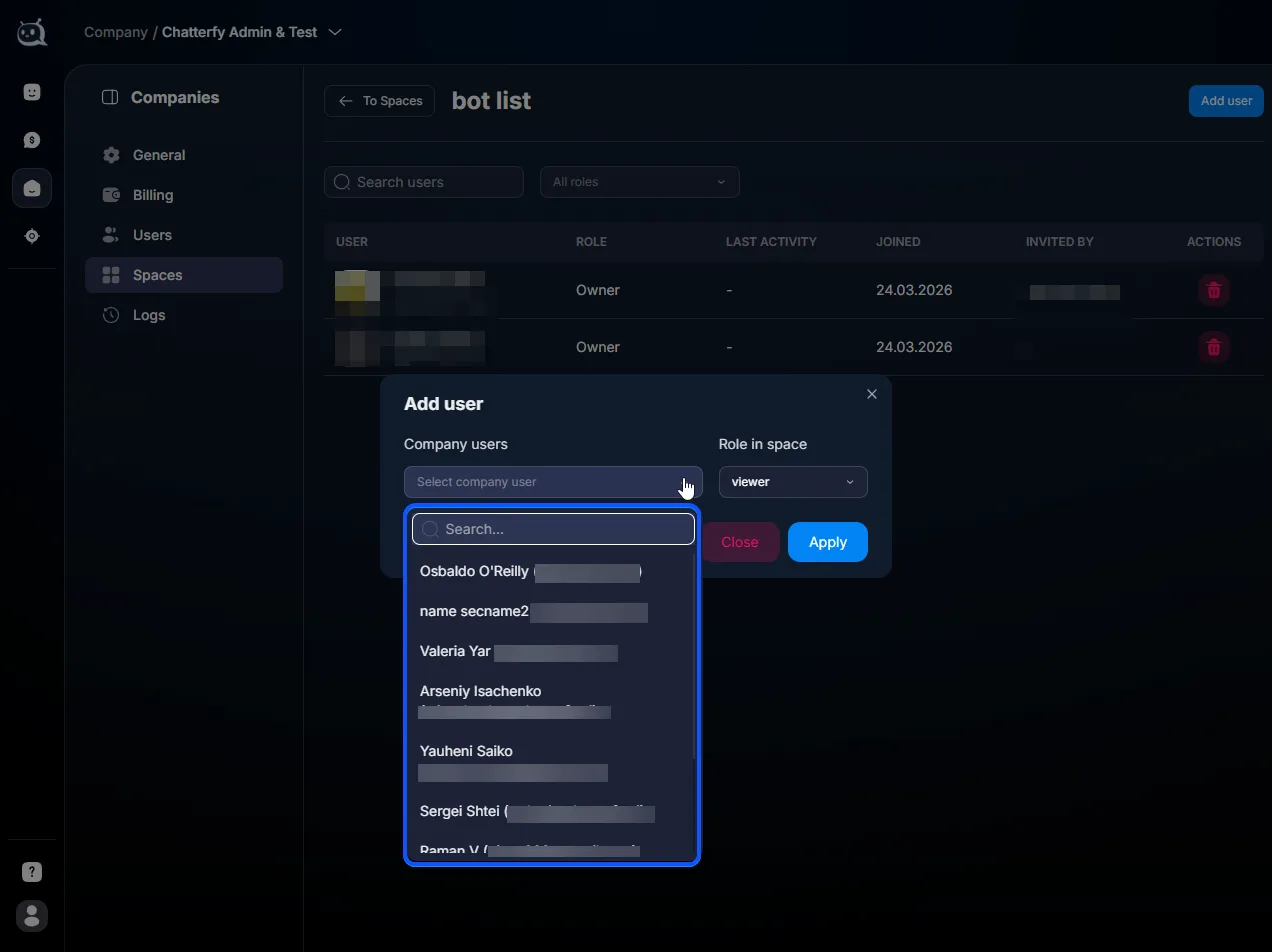
Task: Click the INVITED BY column header
Action: coord(1059,242)
